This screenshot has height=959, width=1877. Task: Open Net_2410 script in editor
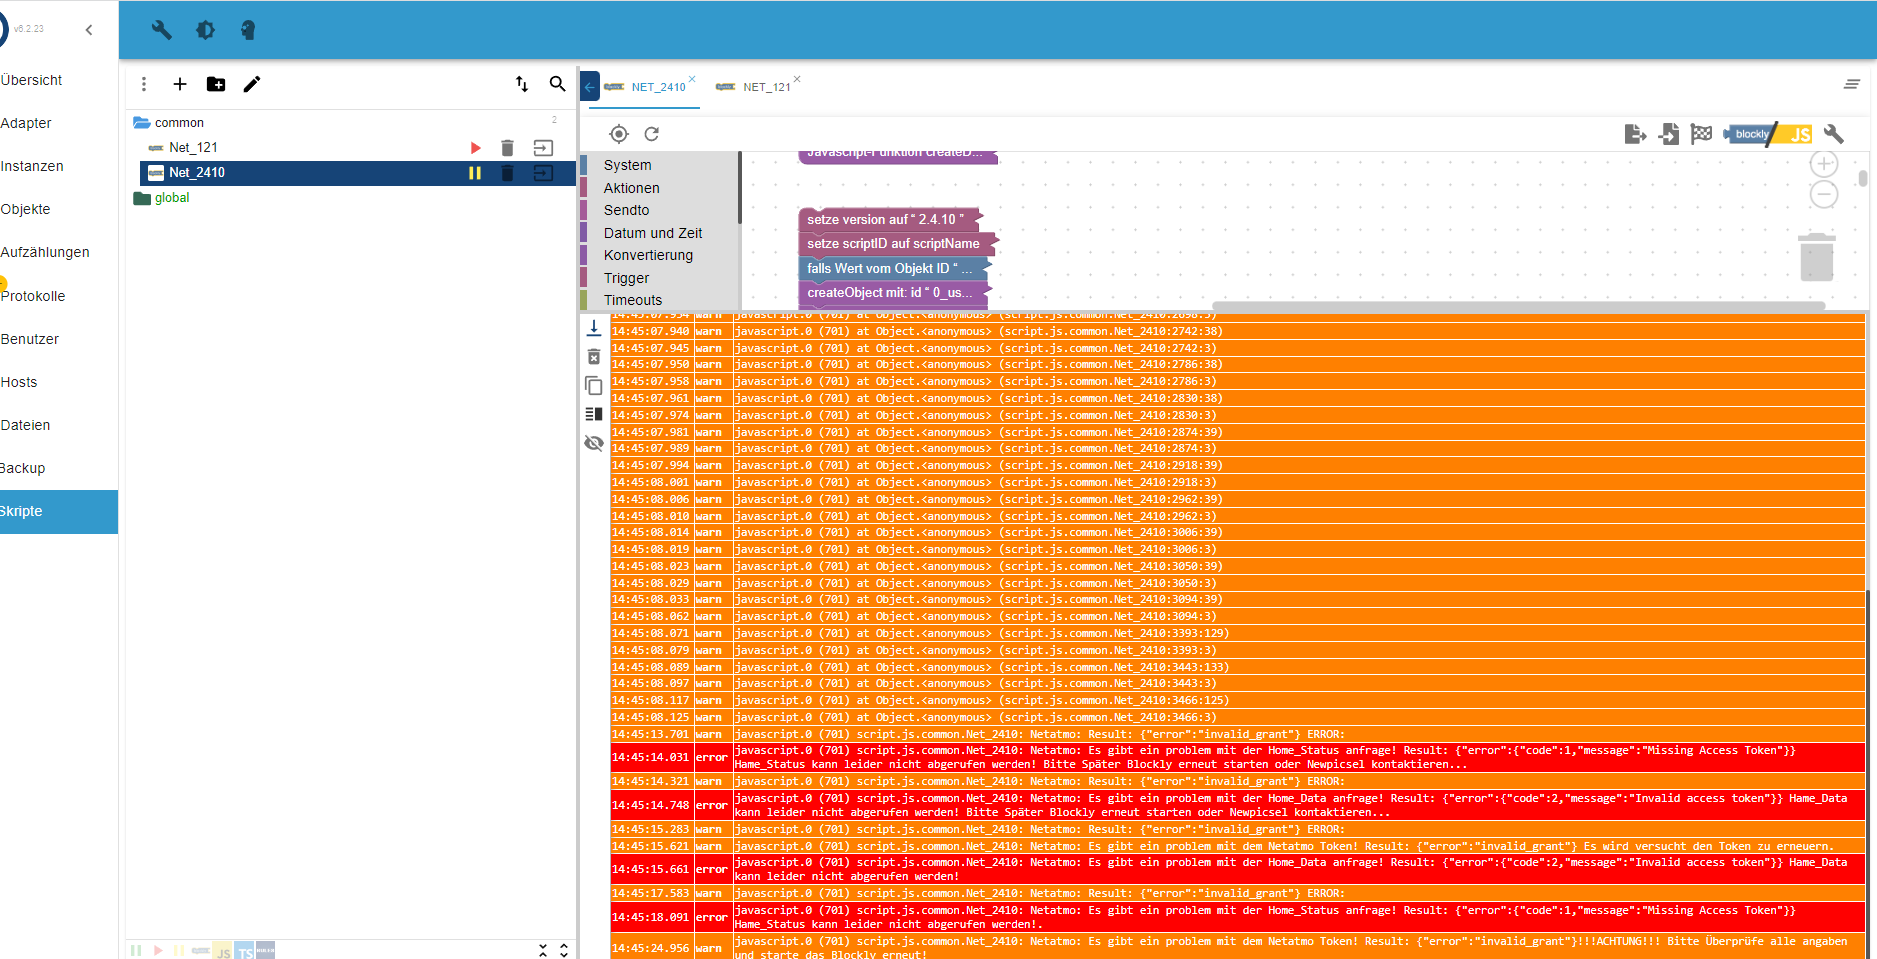point(543,173)
